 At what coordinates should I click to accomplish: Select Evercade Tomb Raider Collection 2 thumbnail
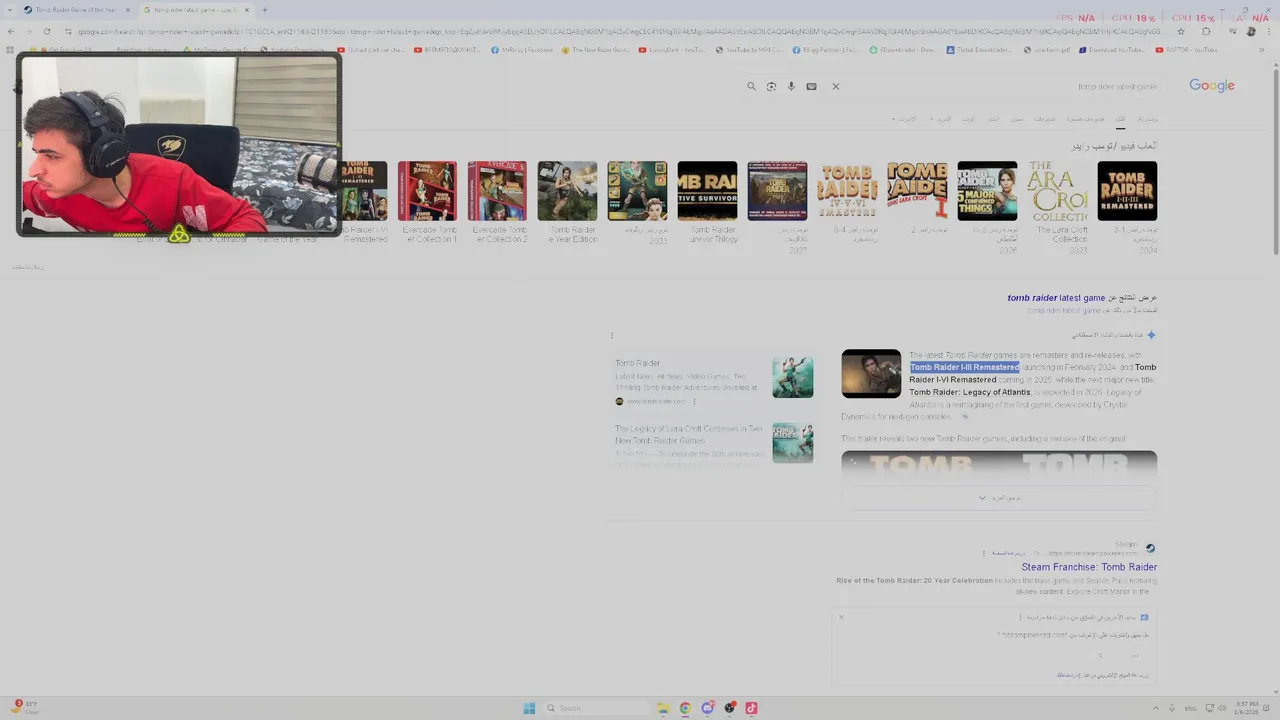(x=497, y=191)
